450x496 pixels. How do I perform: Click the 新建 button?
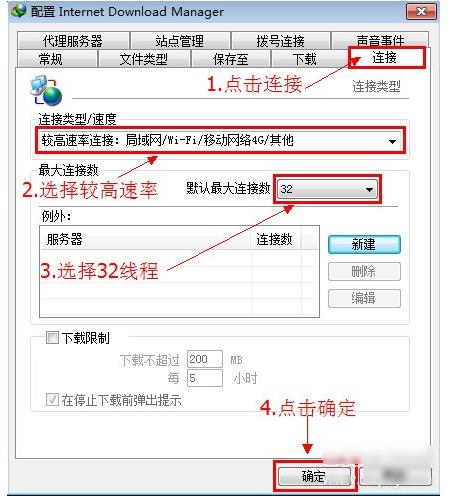tap(364, 245)
